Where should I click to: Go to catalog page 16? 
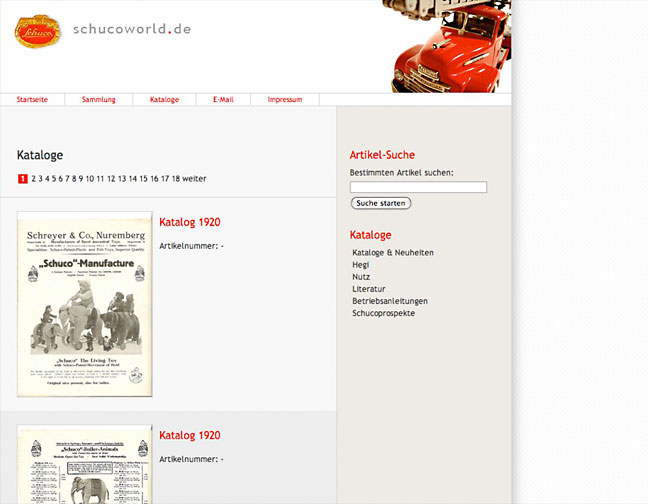point(154,179)
